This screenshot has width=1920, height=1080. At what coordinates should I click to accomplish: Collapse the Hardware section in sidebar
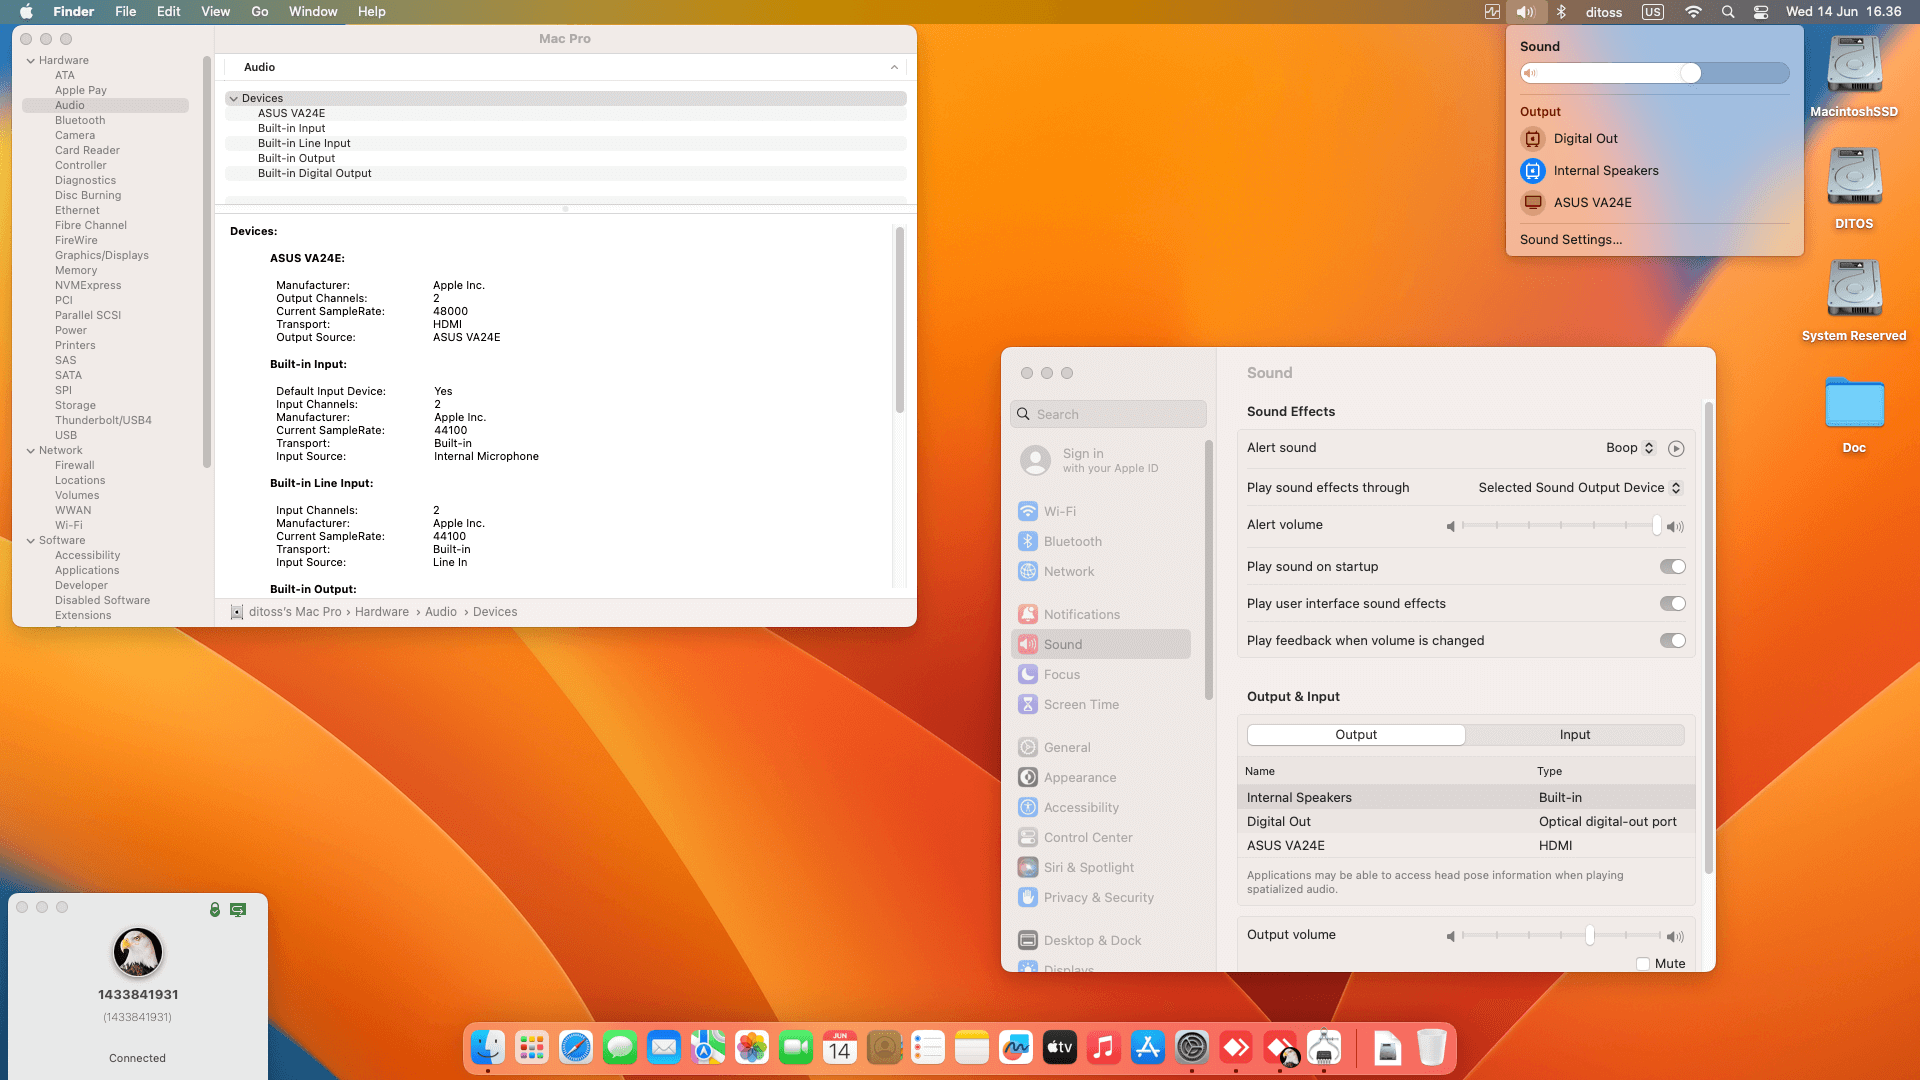[x=31, y=61]
